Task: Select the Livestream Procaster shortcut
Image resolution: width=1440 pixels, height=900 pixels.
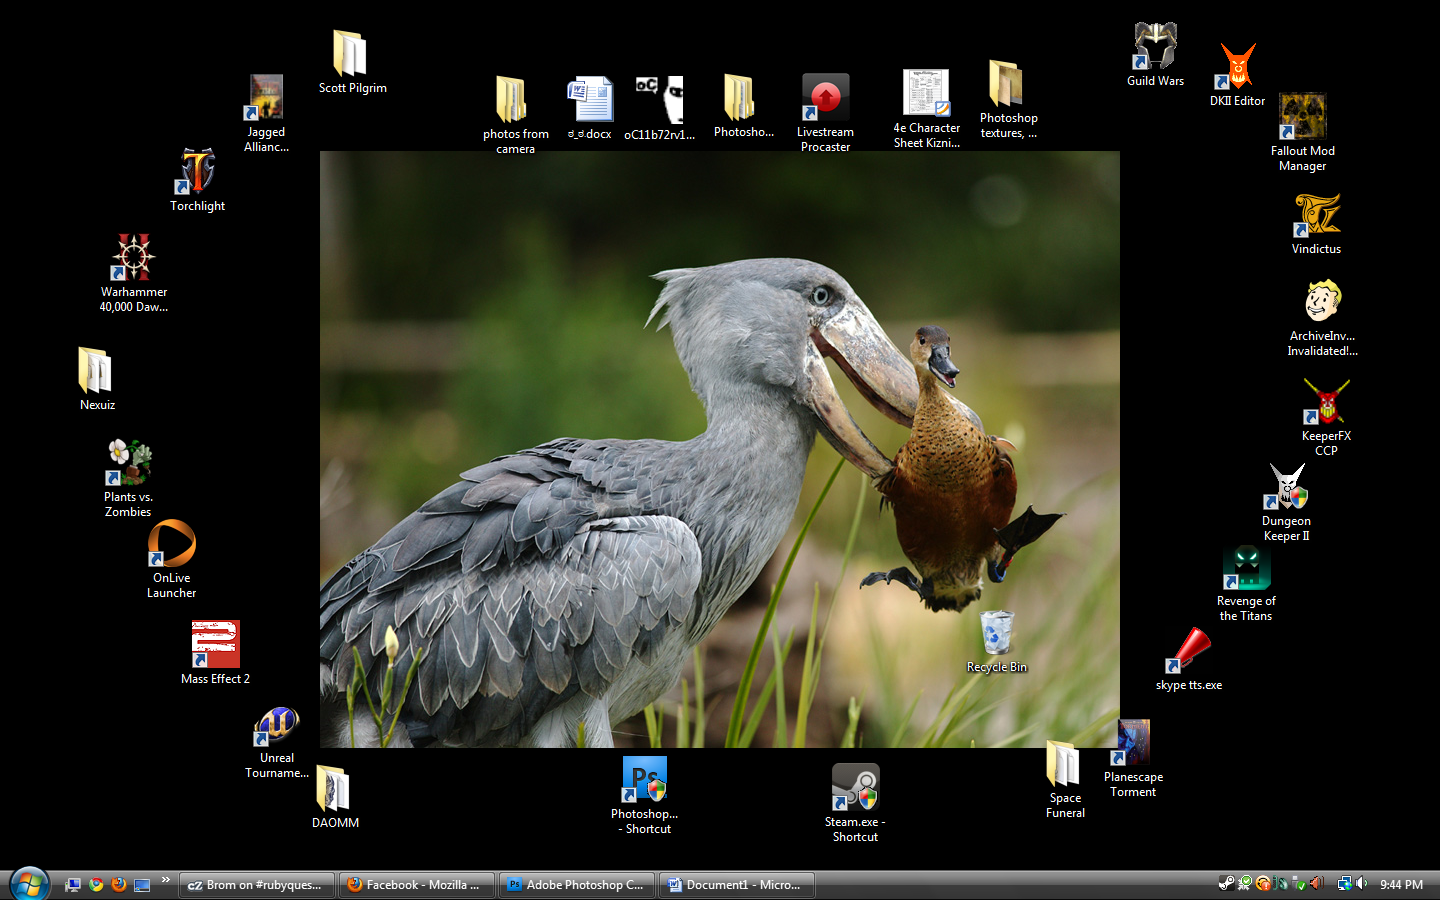Action: [825, 99]
